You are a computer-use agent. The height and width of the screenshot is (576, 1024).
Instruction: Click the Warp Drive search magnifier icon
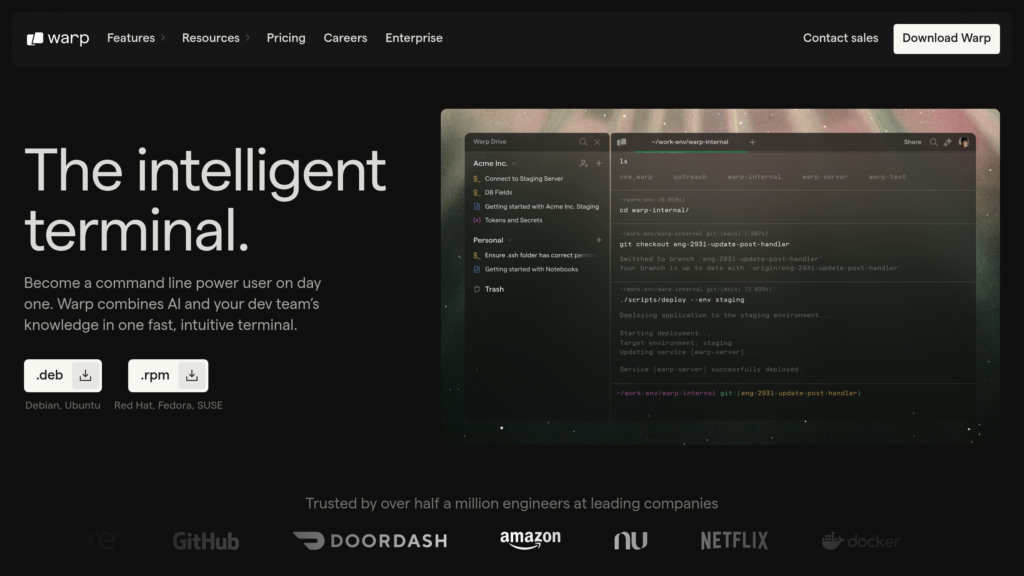pyautogui.click(x=584, y=142)
